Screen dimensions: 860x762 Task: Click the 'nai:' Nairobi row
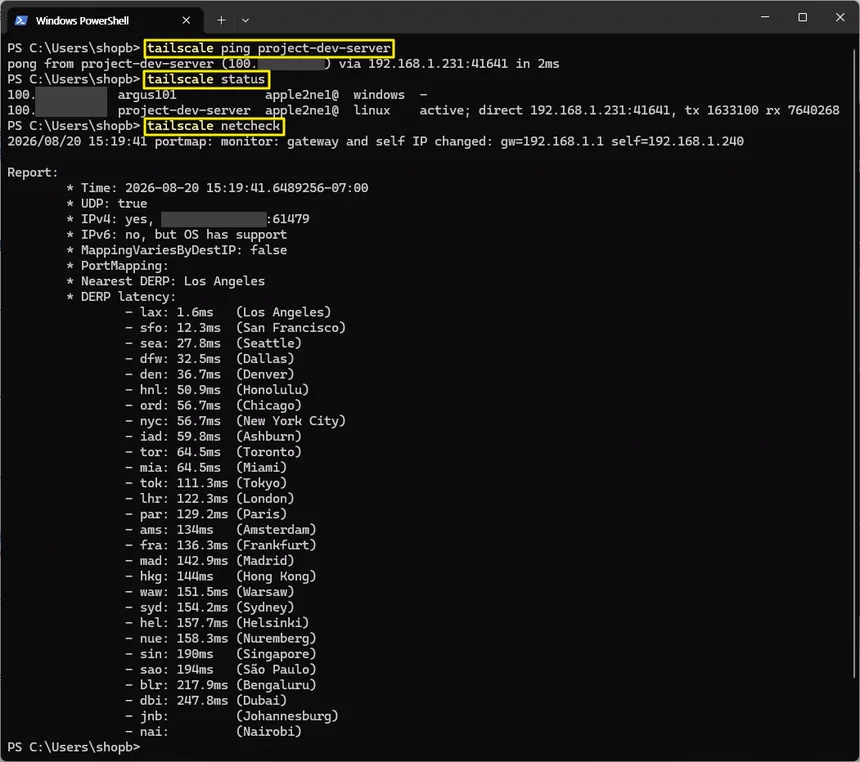213,732
